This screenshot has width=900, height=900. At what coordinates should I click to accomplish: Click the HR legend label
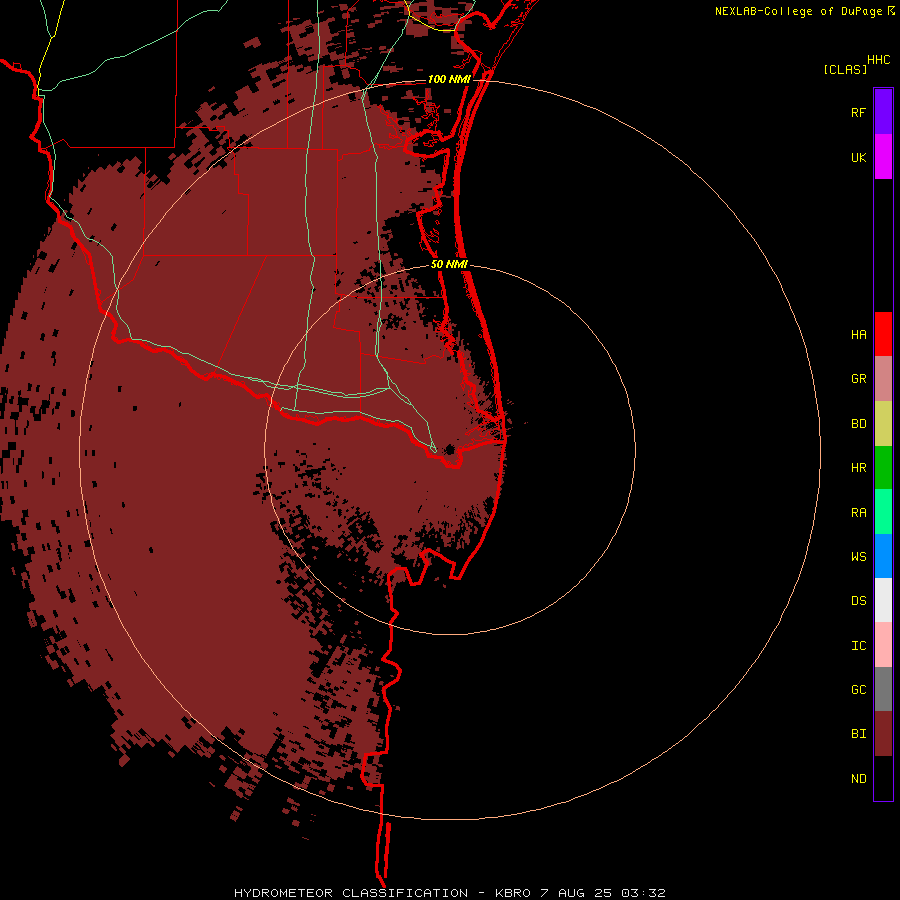click(x=858, y=468)
